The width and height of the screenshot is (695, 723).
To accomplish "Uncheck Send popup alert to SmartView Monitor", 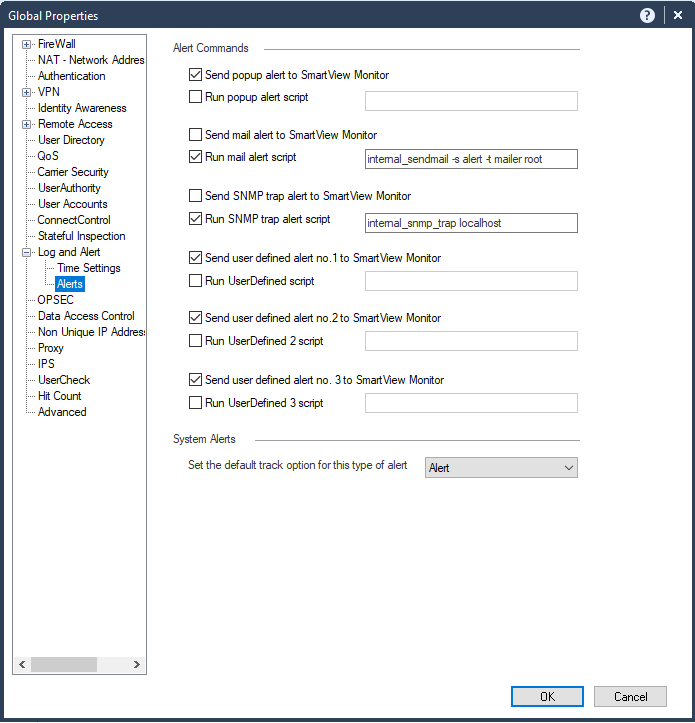I will 196,75.
